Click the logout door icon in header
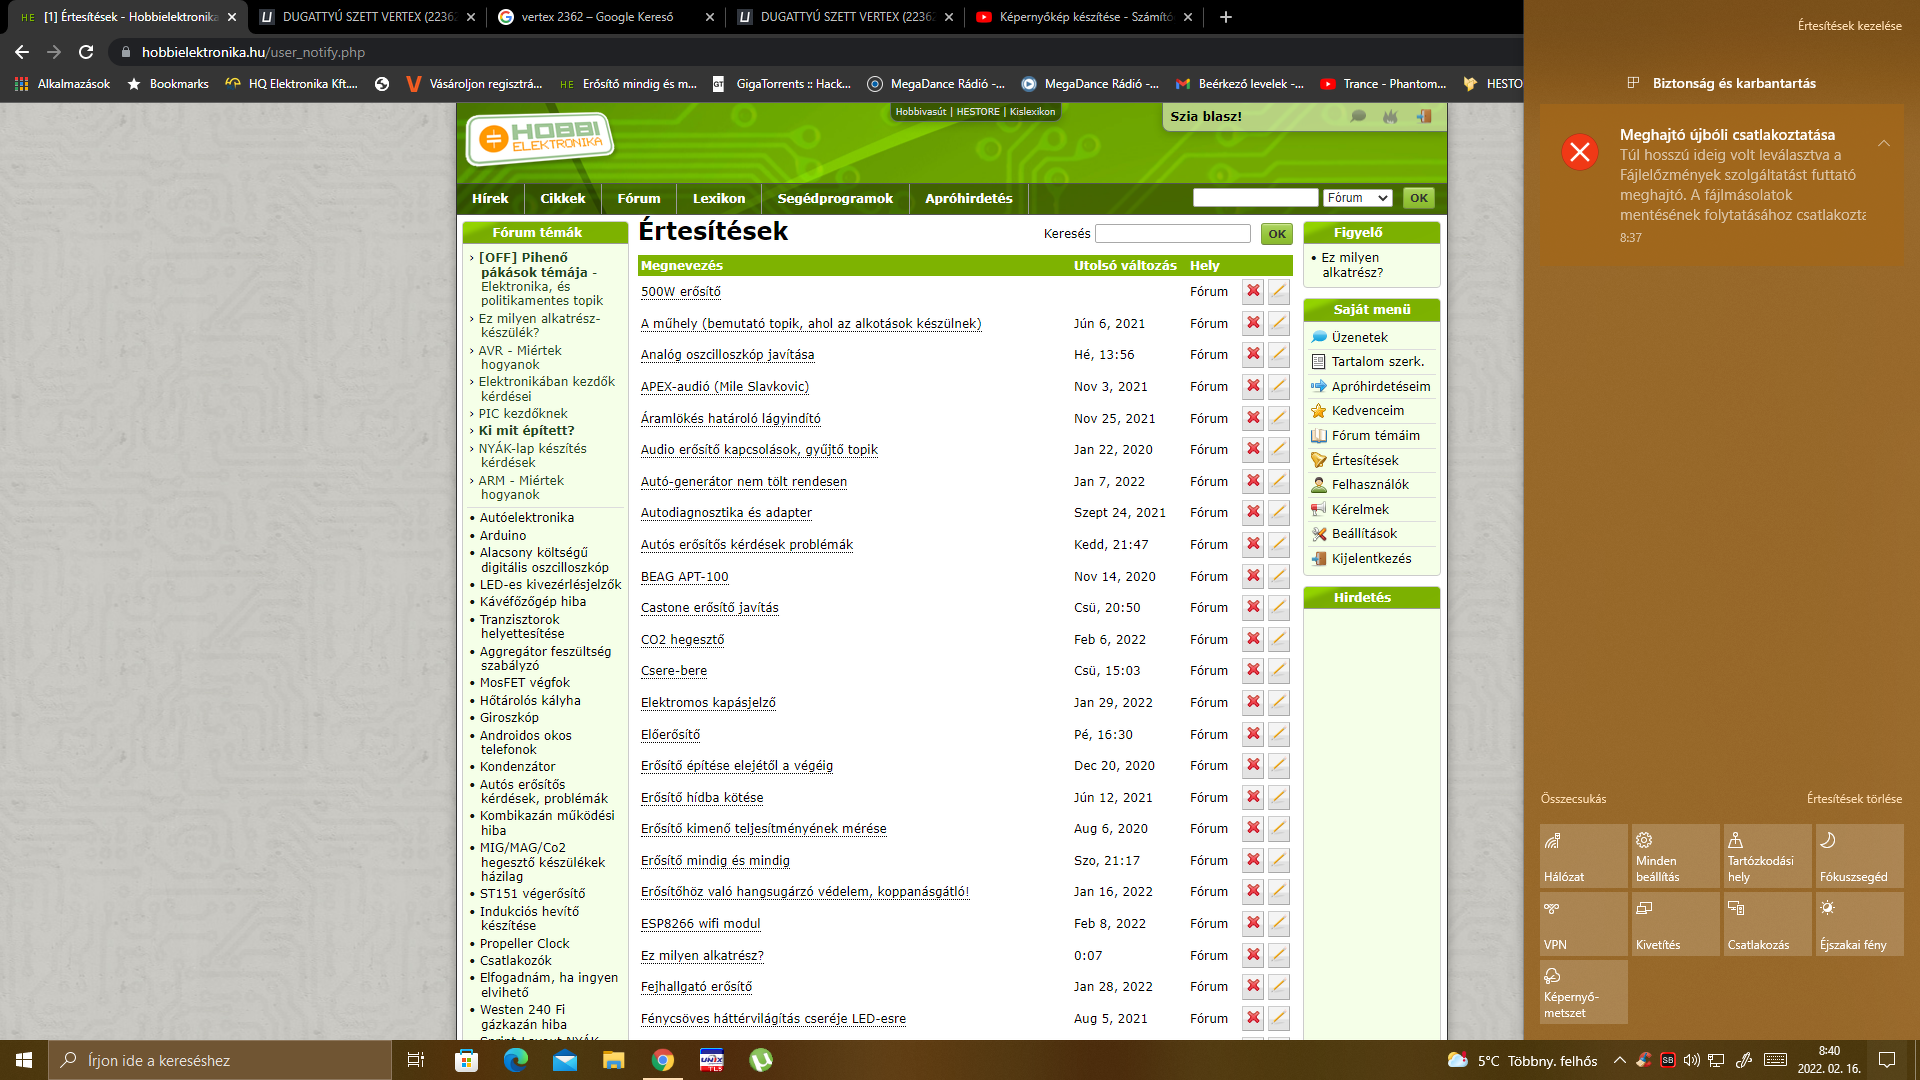This screenshot has width=1920, height=1080. [1424, 117]
